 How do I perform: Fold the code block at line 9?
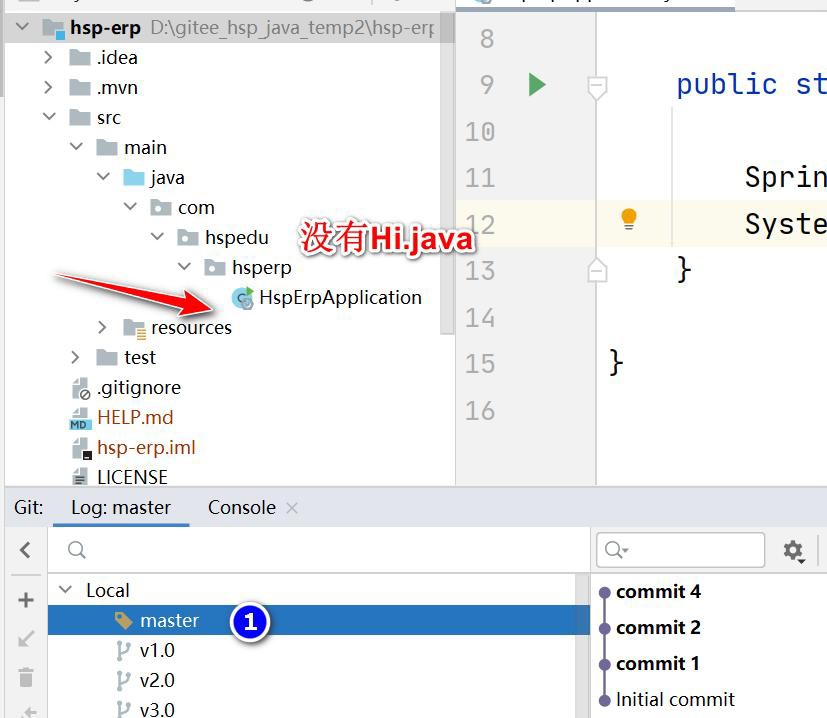pos(597,86)
